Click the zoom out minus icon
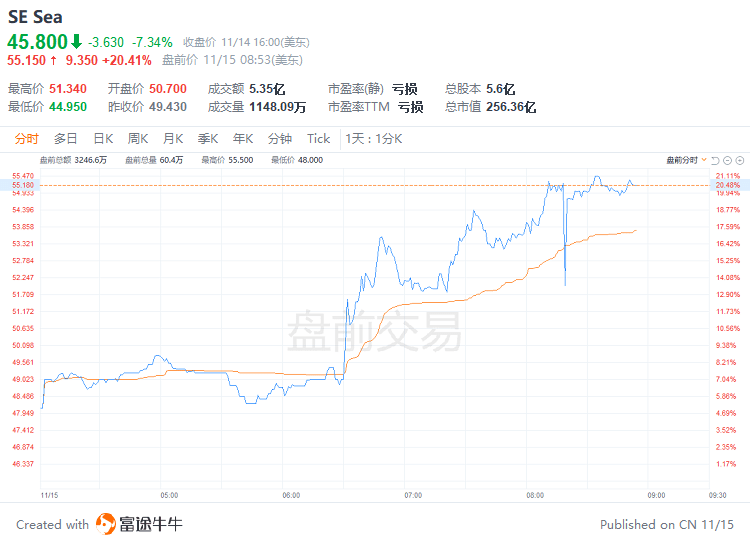Viewport: 750px width, 545px height. click(x=728, y=160)
